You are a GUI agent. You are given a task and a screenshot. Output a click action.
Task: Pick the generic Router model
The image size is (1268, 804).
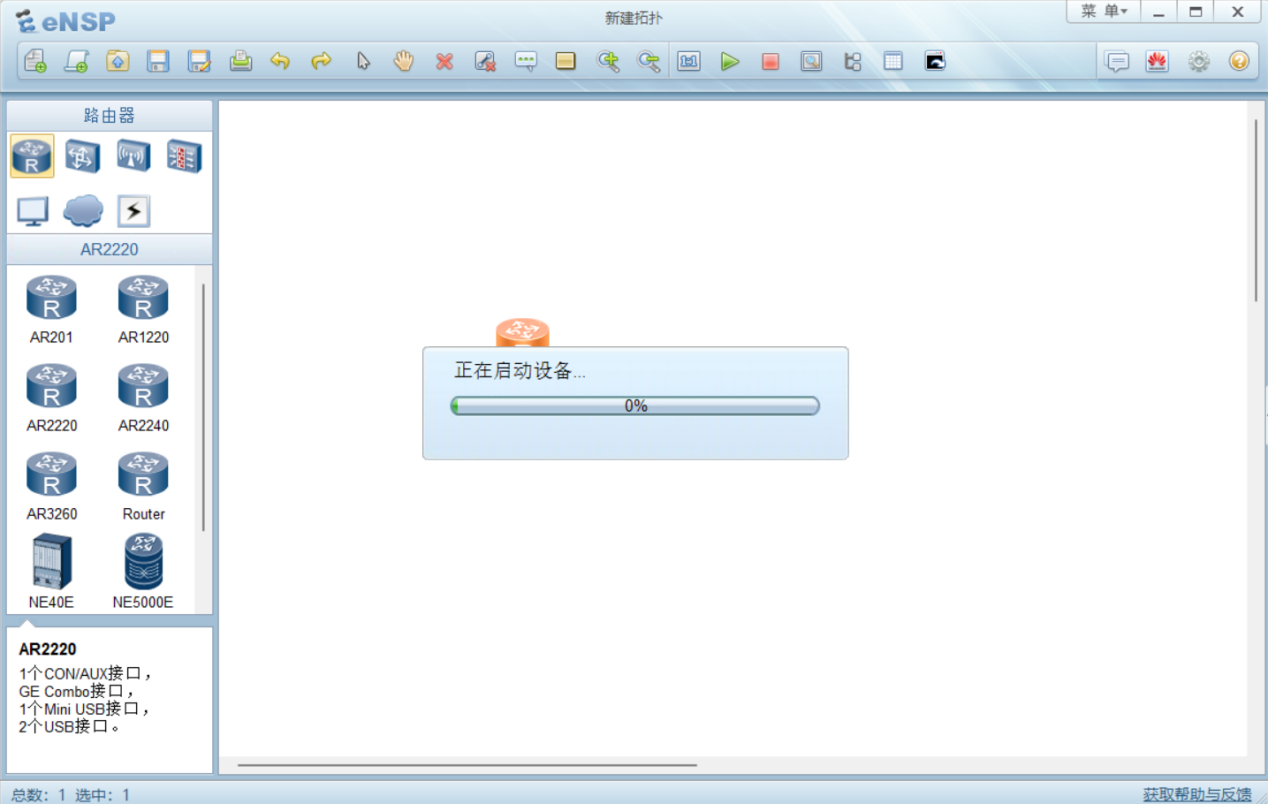click(143, 487)
